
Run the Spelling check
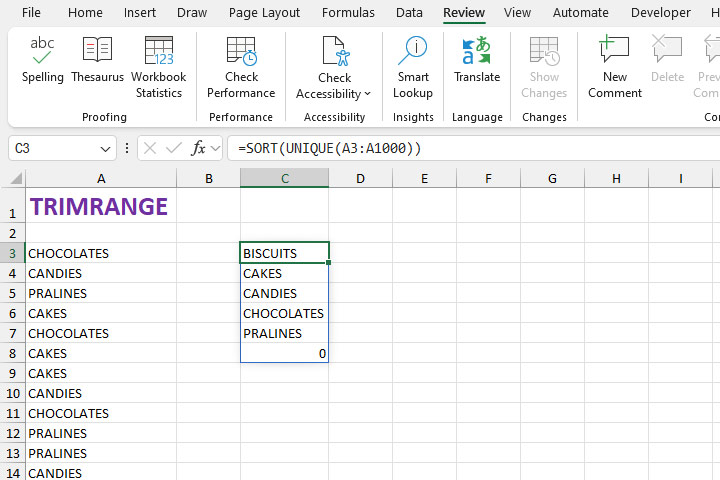pyautogui.click(x=42, y=60)
